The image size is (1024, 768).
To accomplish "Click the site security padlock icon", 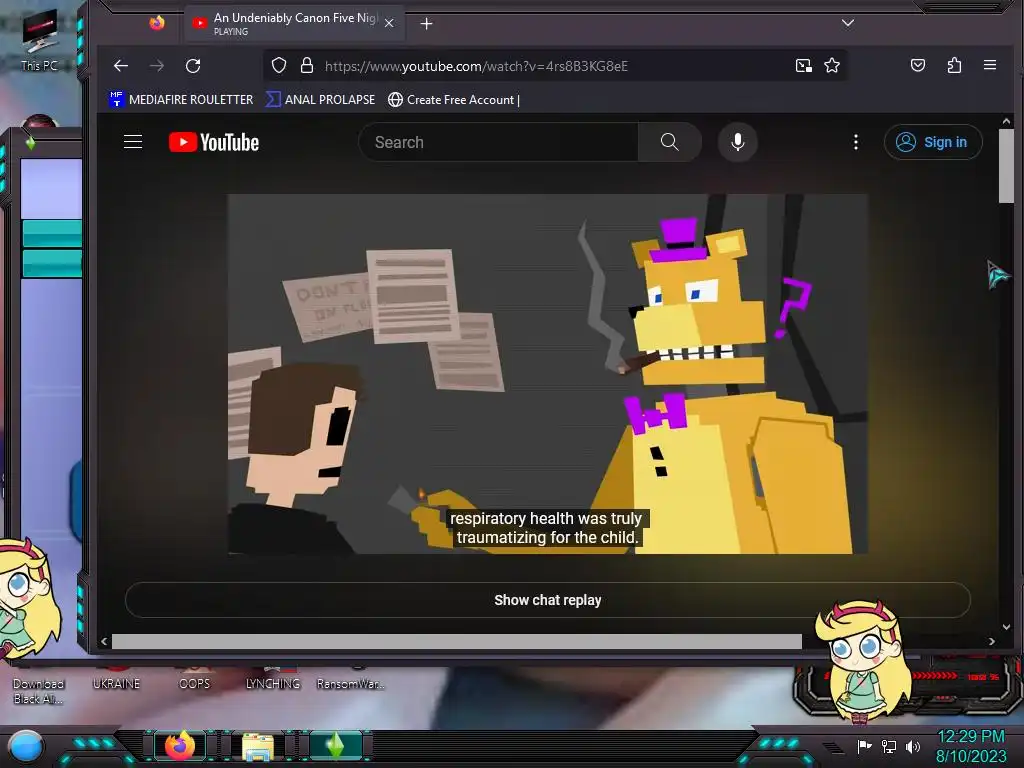I will click(306, 65).
